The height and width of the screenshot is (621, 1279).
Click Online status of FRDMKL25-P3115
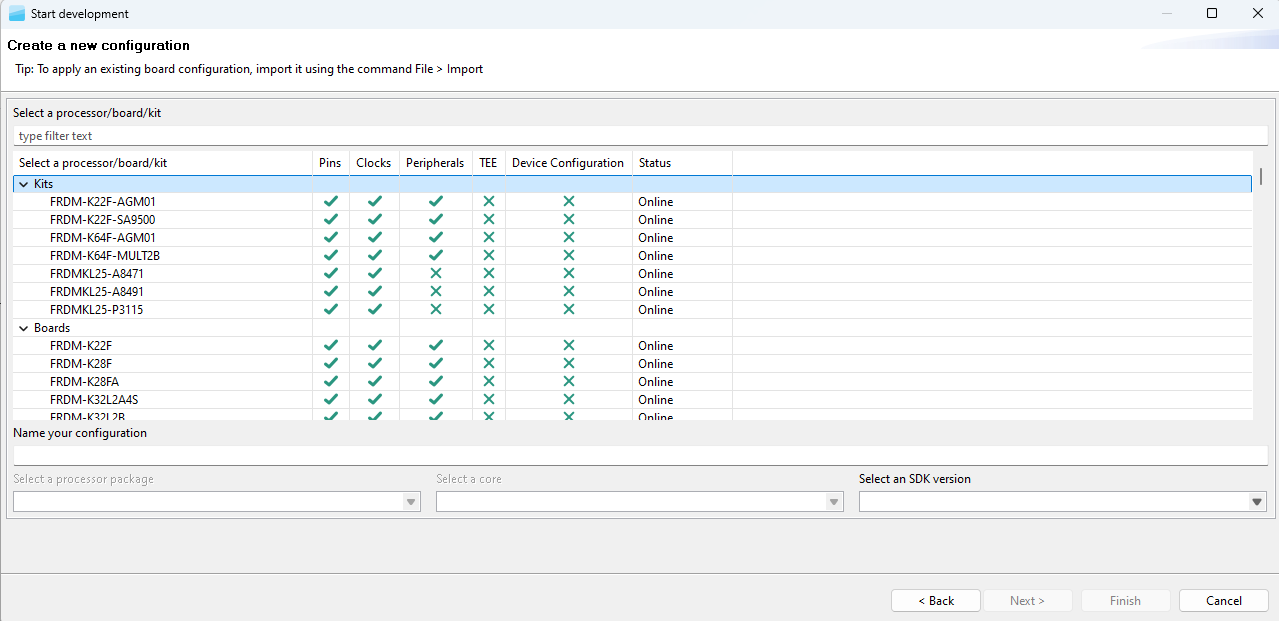[x=656, y=309]
